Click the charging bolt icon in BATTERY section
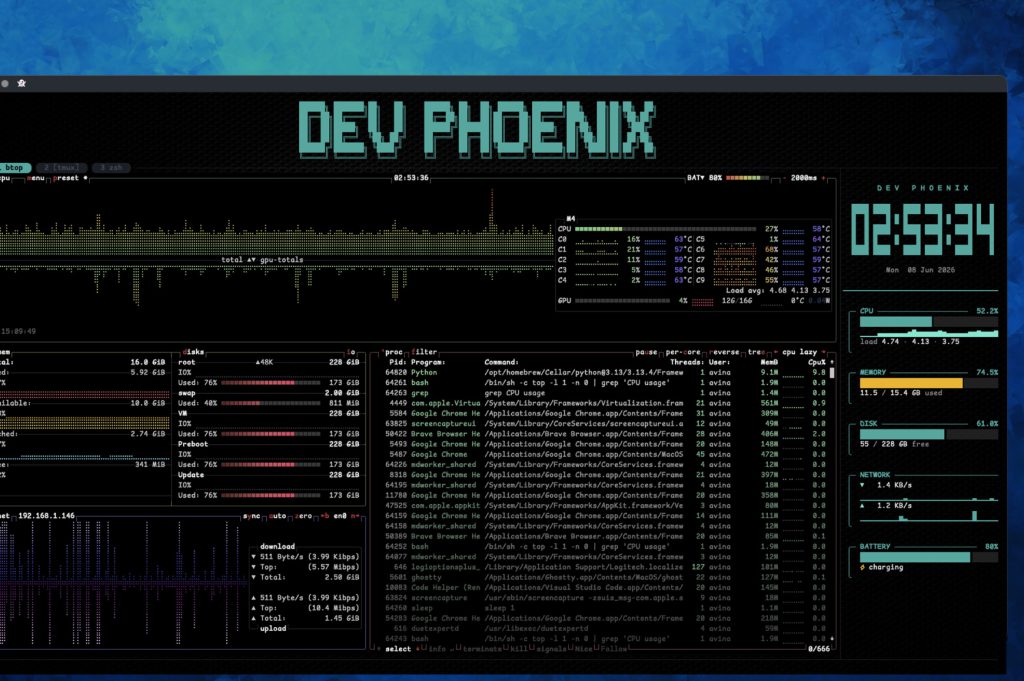Image resolution: width=1024 pixels, height=681 pixels. [863, 567]
